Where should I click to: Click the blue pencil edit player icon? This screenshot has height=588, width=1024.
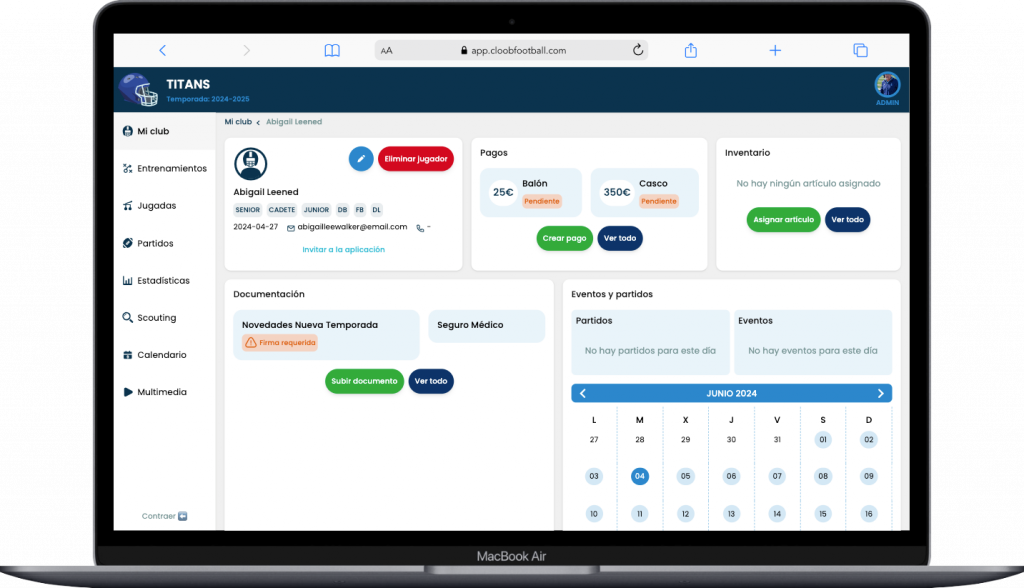click(x=361, y=158)
